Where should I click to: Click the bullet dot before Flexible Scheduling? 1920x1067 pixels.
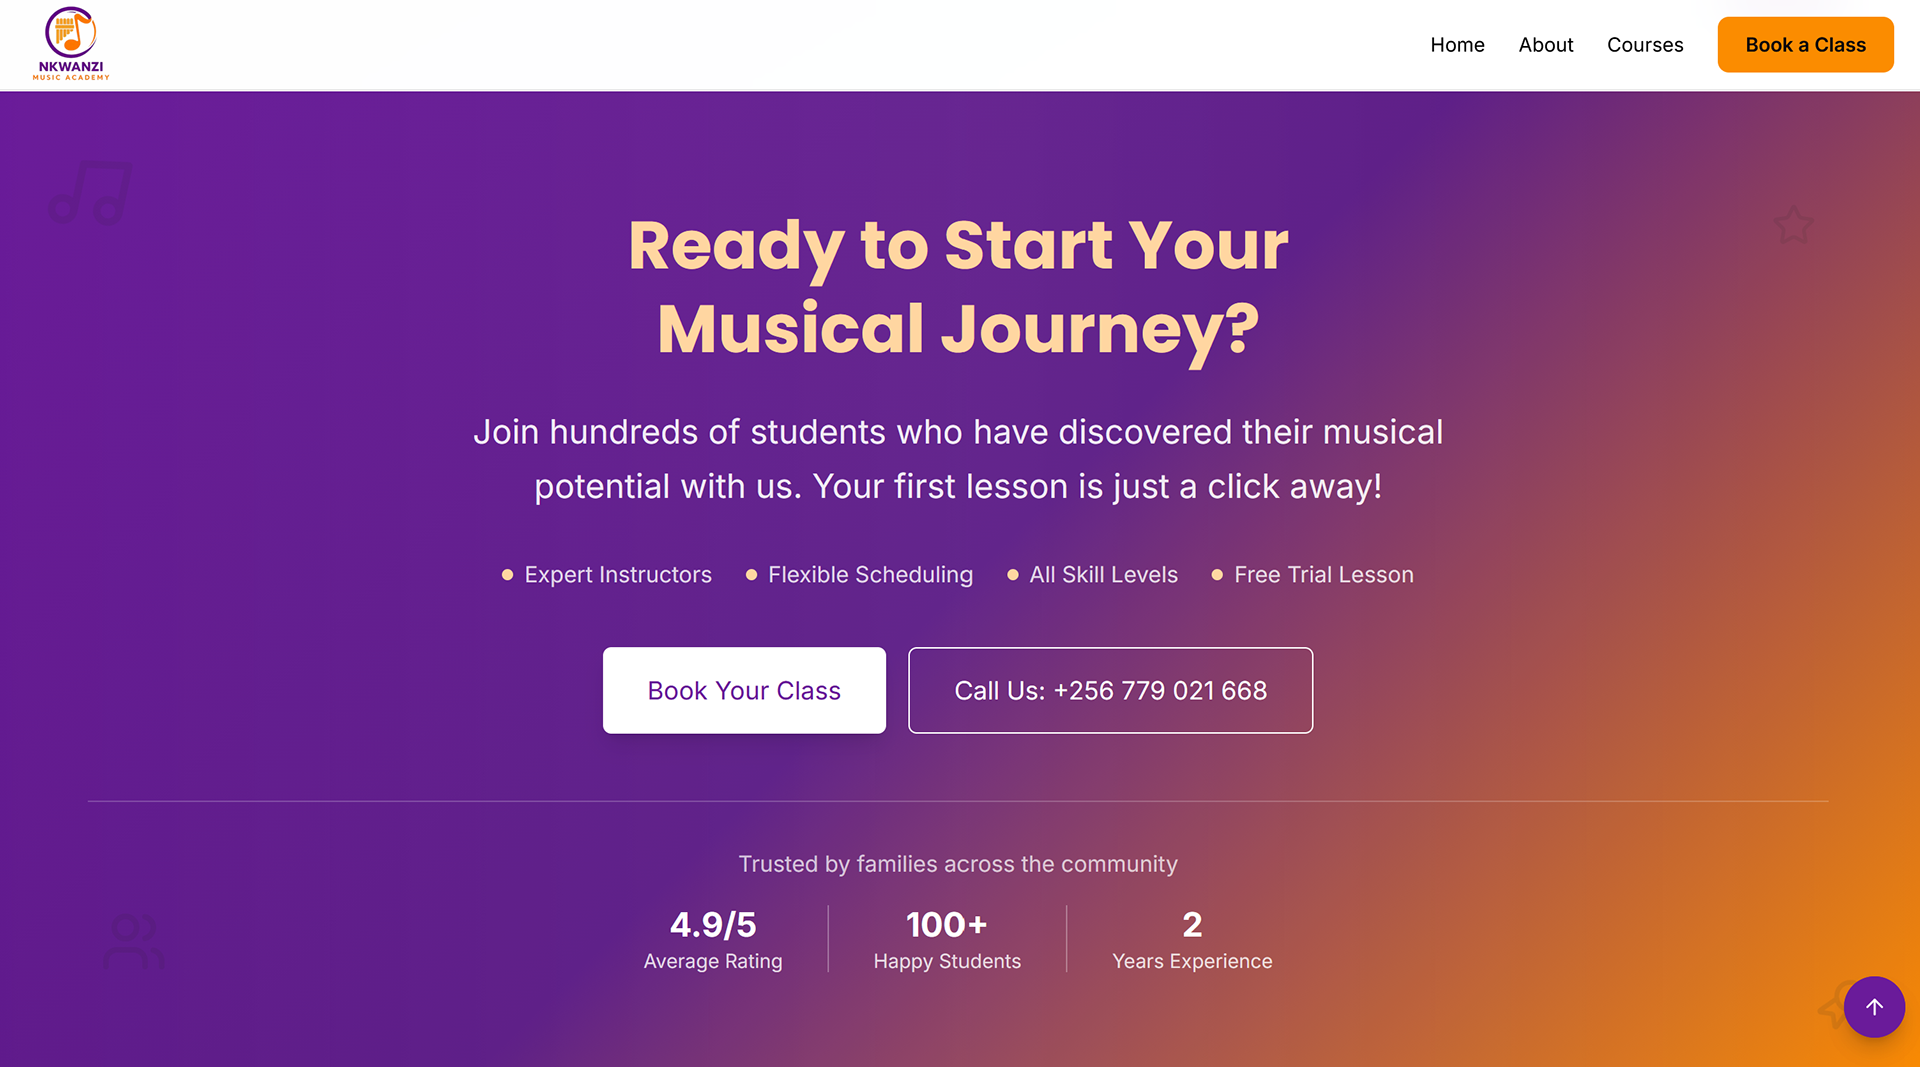click(751, 575)
